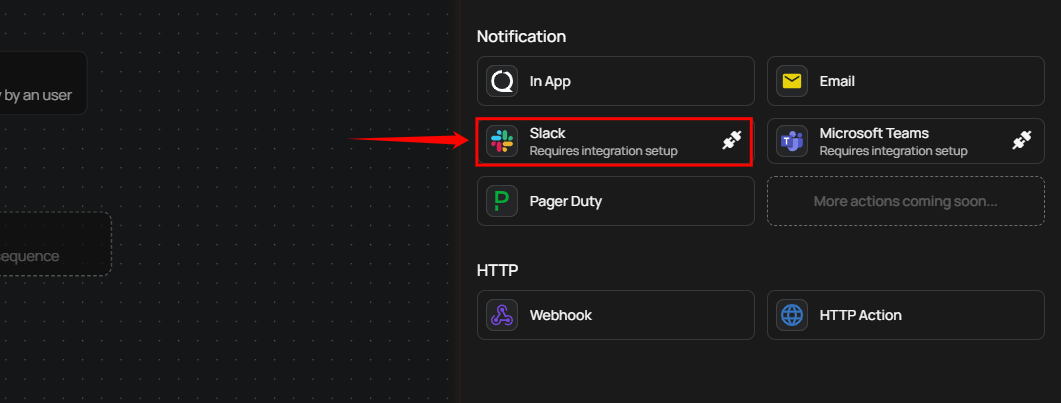Screen dimensions: 1061x403
Task: Click the Pager Duty green P icon
Action: click(501, 201)
